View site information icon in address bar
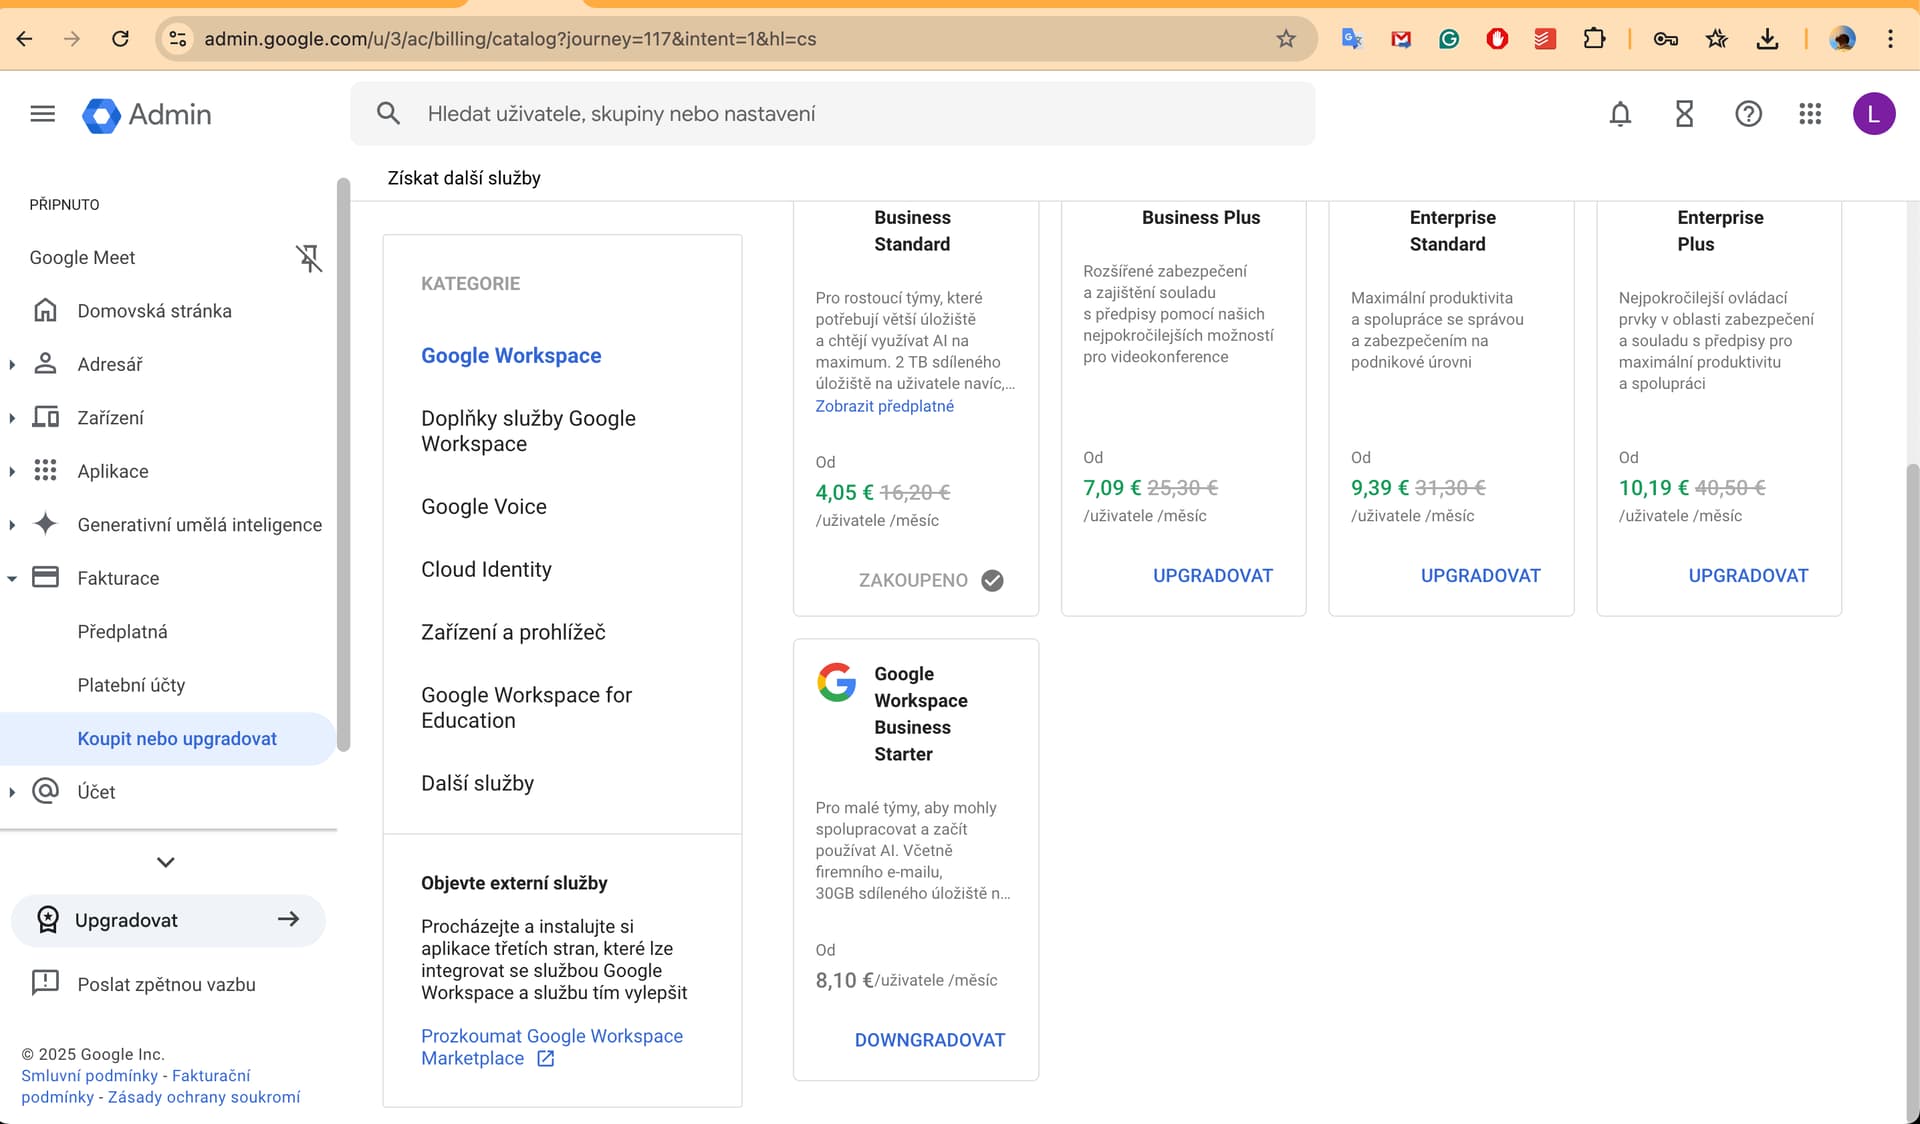 (x=178, y=39)
